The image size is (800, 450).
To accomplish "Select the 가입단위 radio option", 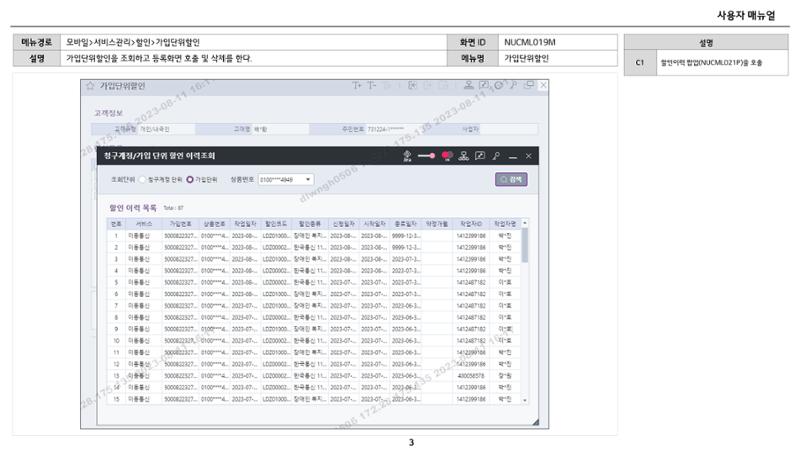I will tap(190, 180).
